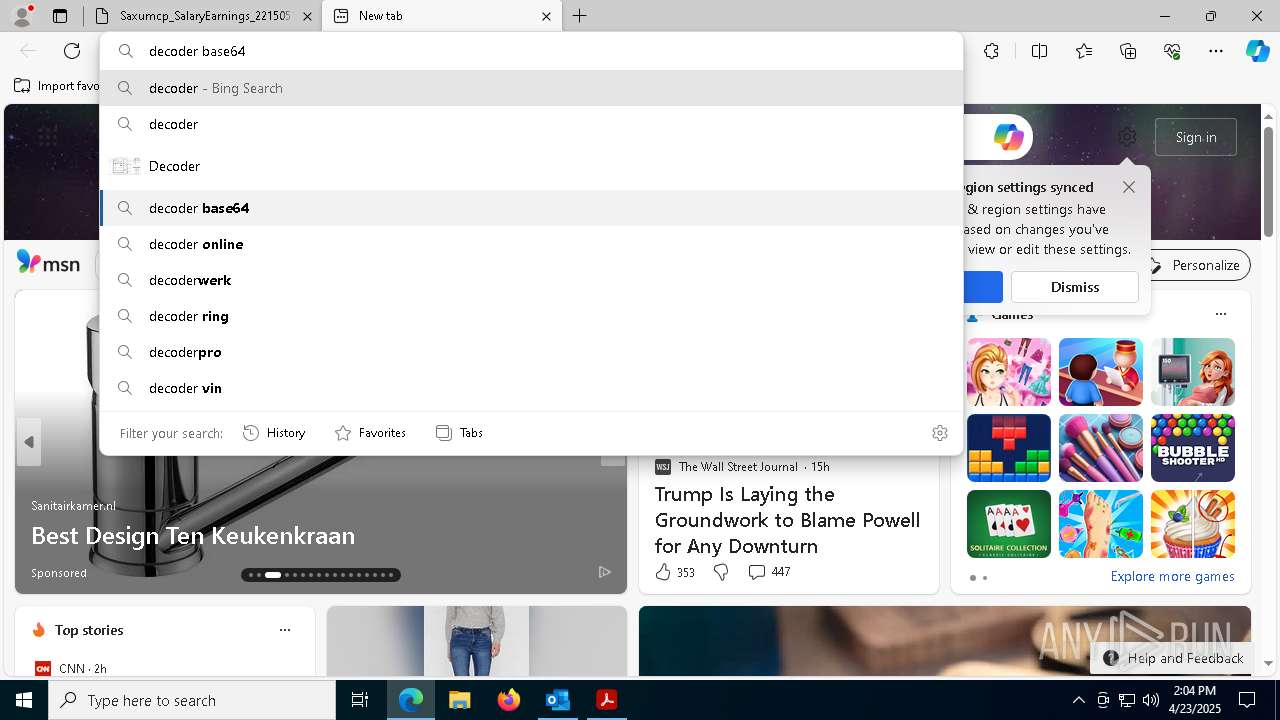Open a new tab with plus button
This screenshot has width=1280, height=720.
pyautogui.click(x=580, y=16)
